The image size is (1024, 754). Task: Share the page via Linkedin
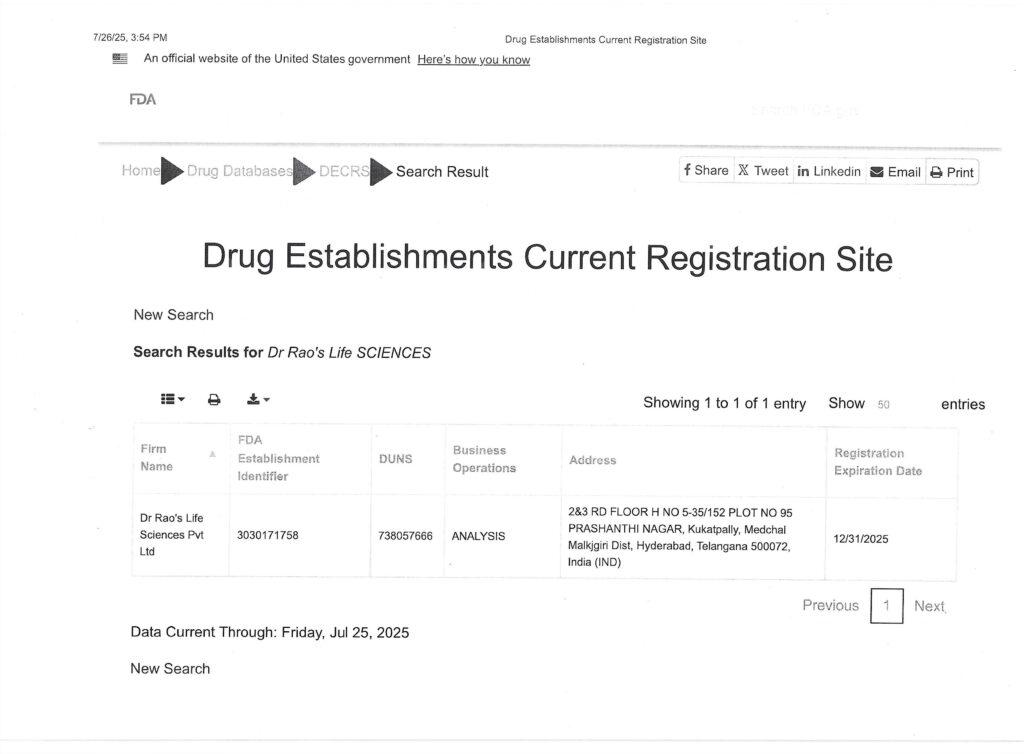(x=828, y=171)
